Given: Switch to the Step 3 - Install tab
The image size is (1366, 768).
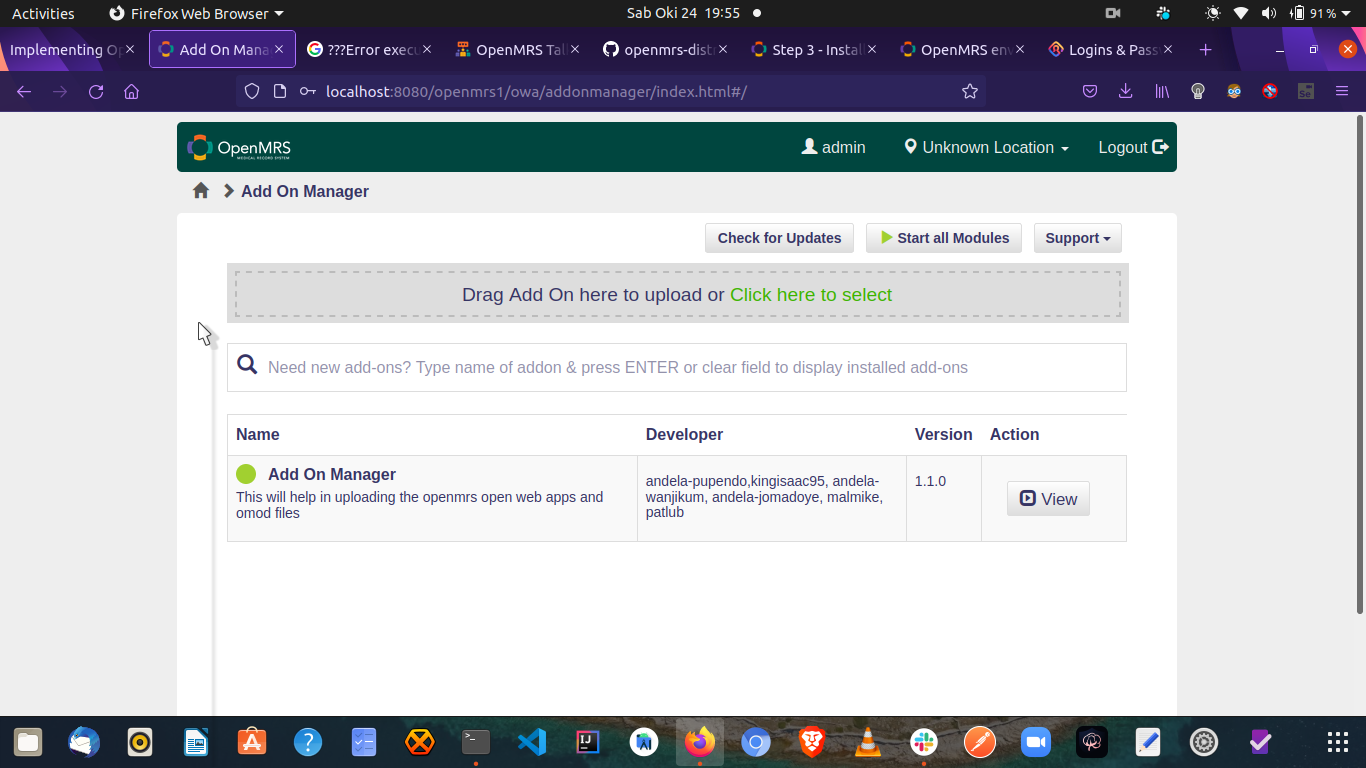Looking at the screenshot, I should 814,49.
